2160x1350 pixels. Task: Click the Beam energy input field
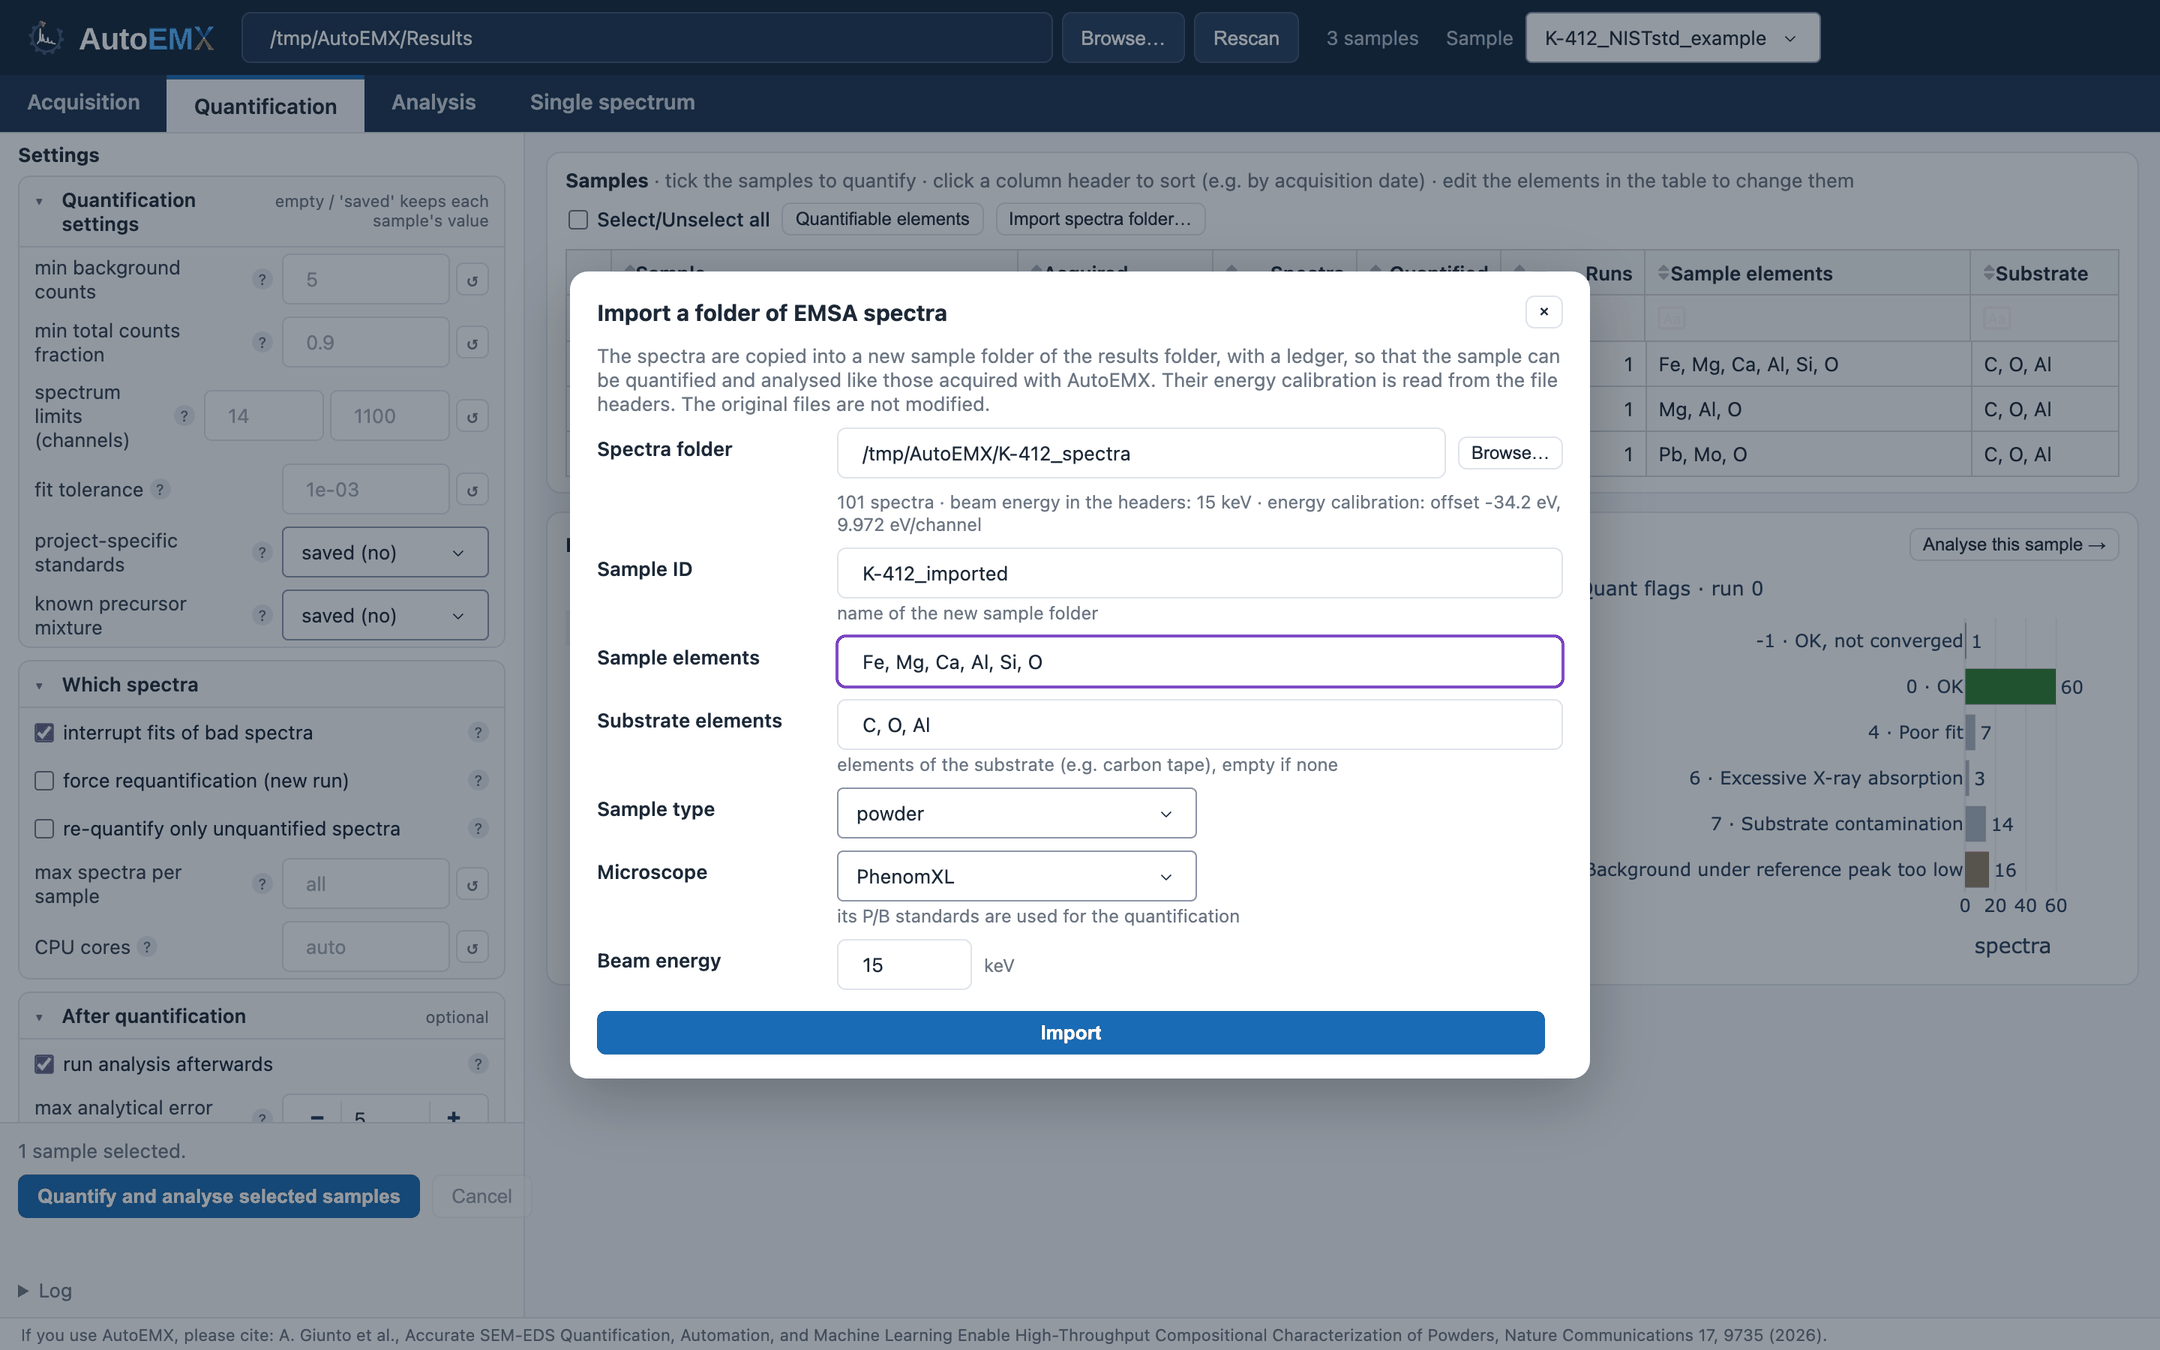(x=904, y=965)
